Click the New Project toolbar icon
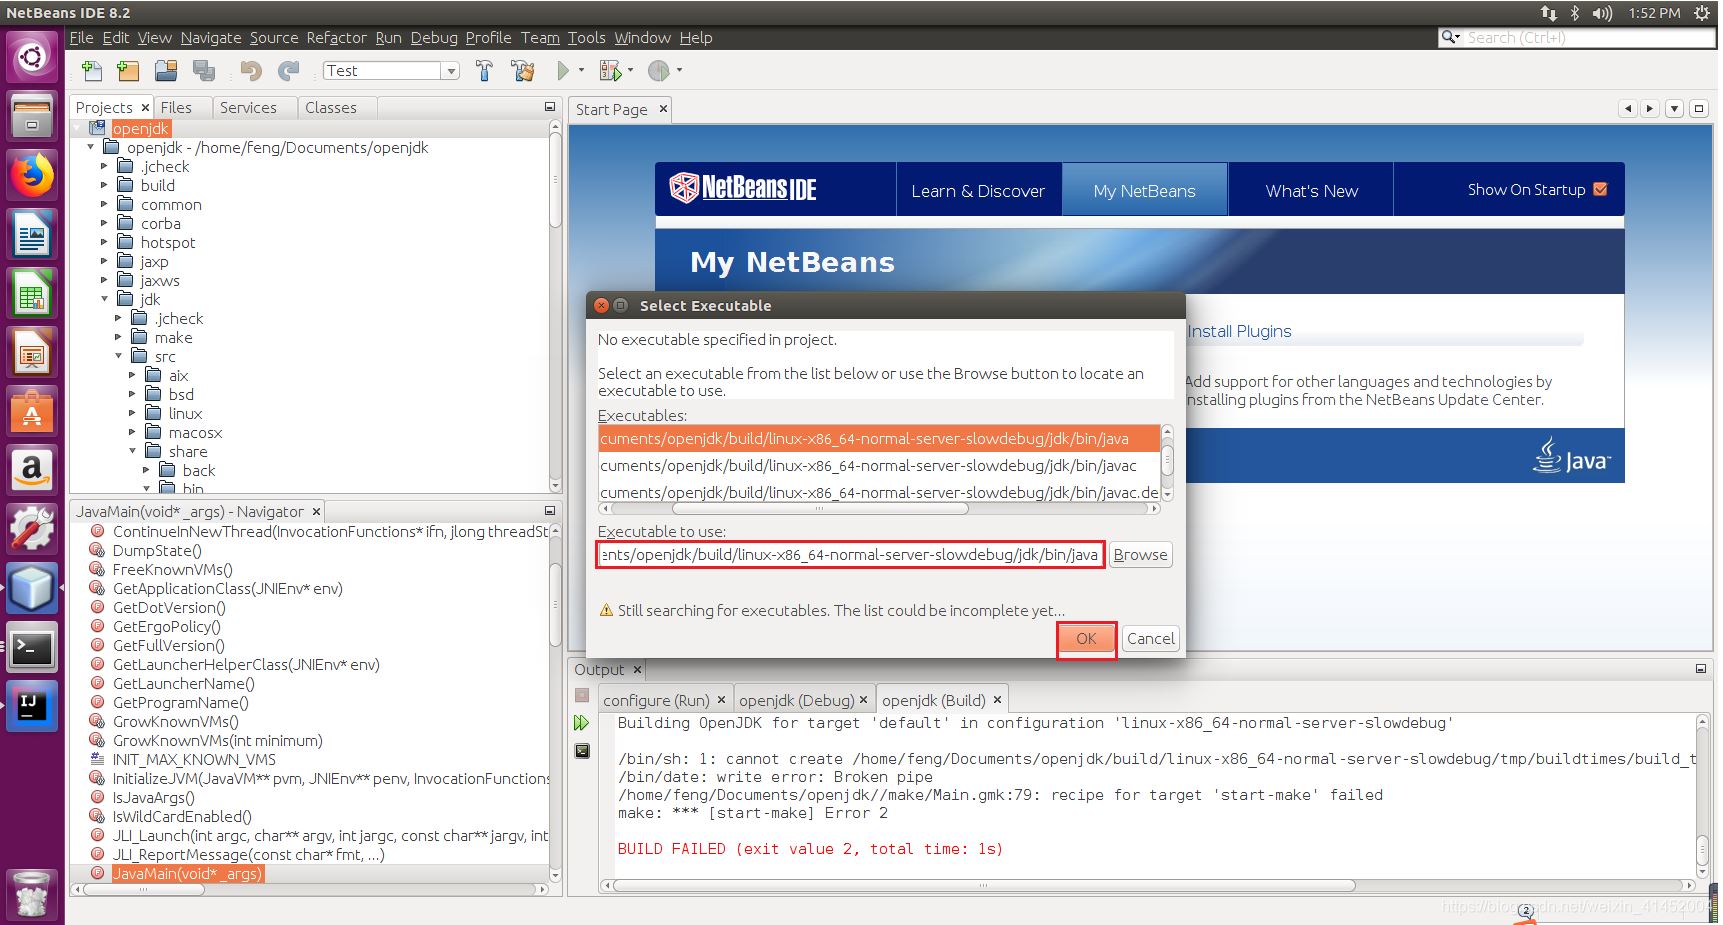Image resolution: width=1723 pixels, height=925 pixels. [128, 71]
